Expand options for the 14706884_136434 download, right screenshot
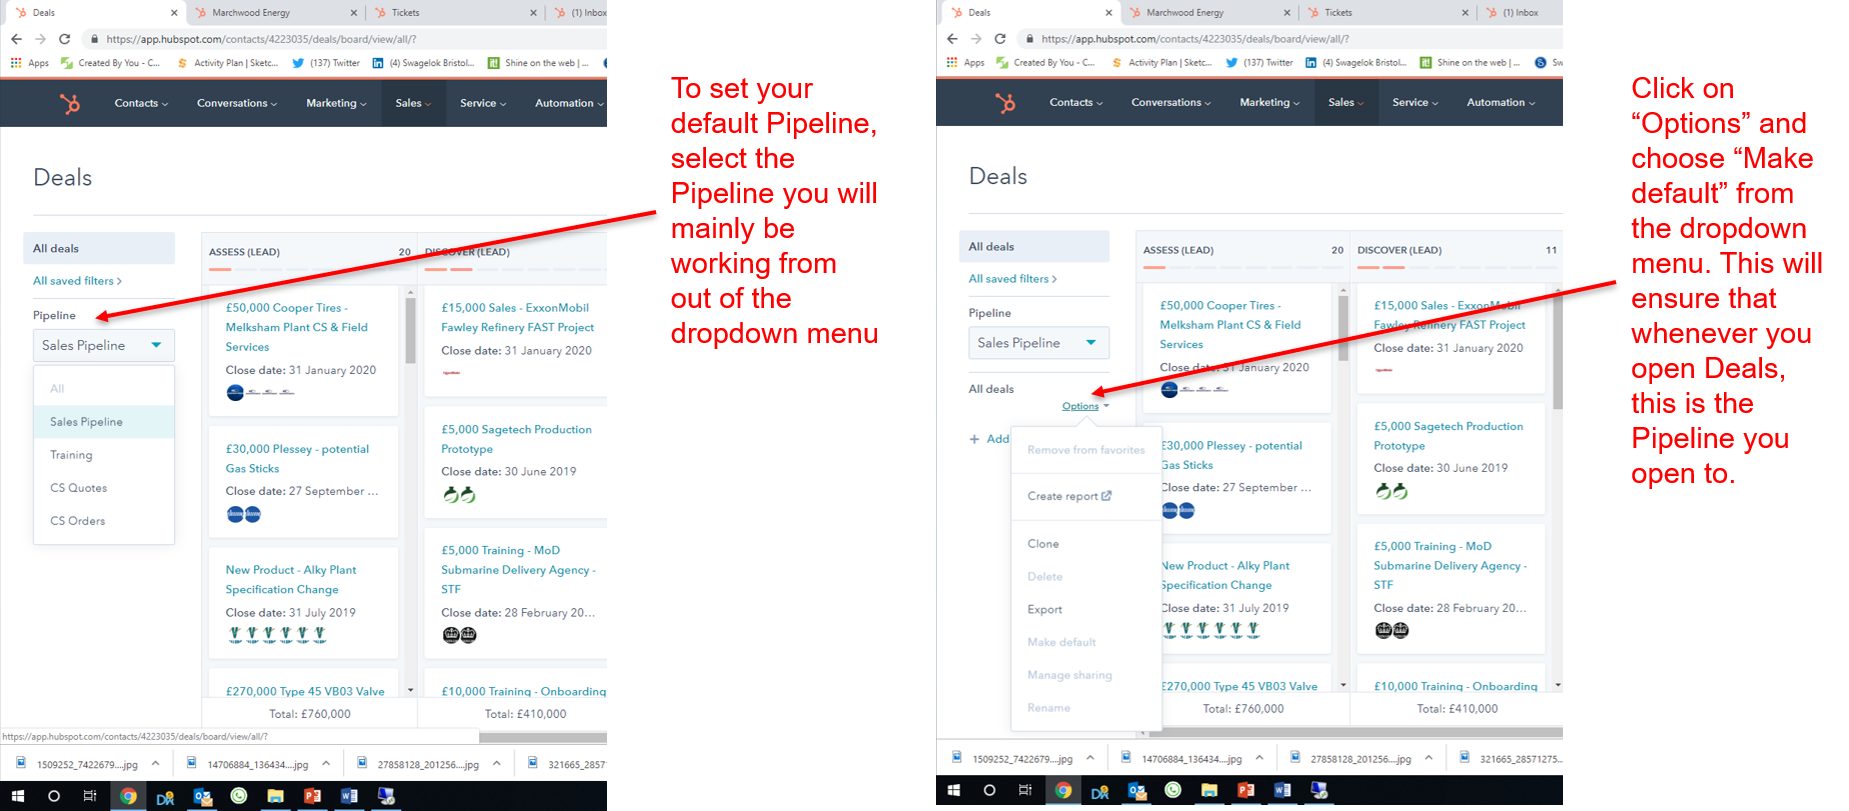This screenshot has height=811, width=1849. [x=1259, y=758]
